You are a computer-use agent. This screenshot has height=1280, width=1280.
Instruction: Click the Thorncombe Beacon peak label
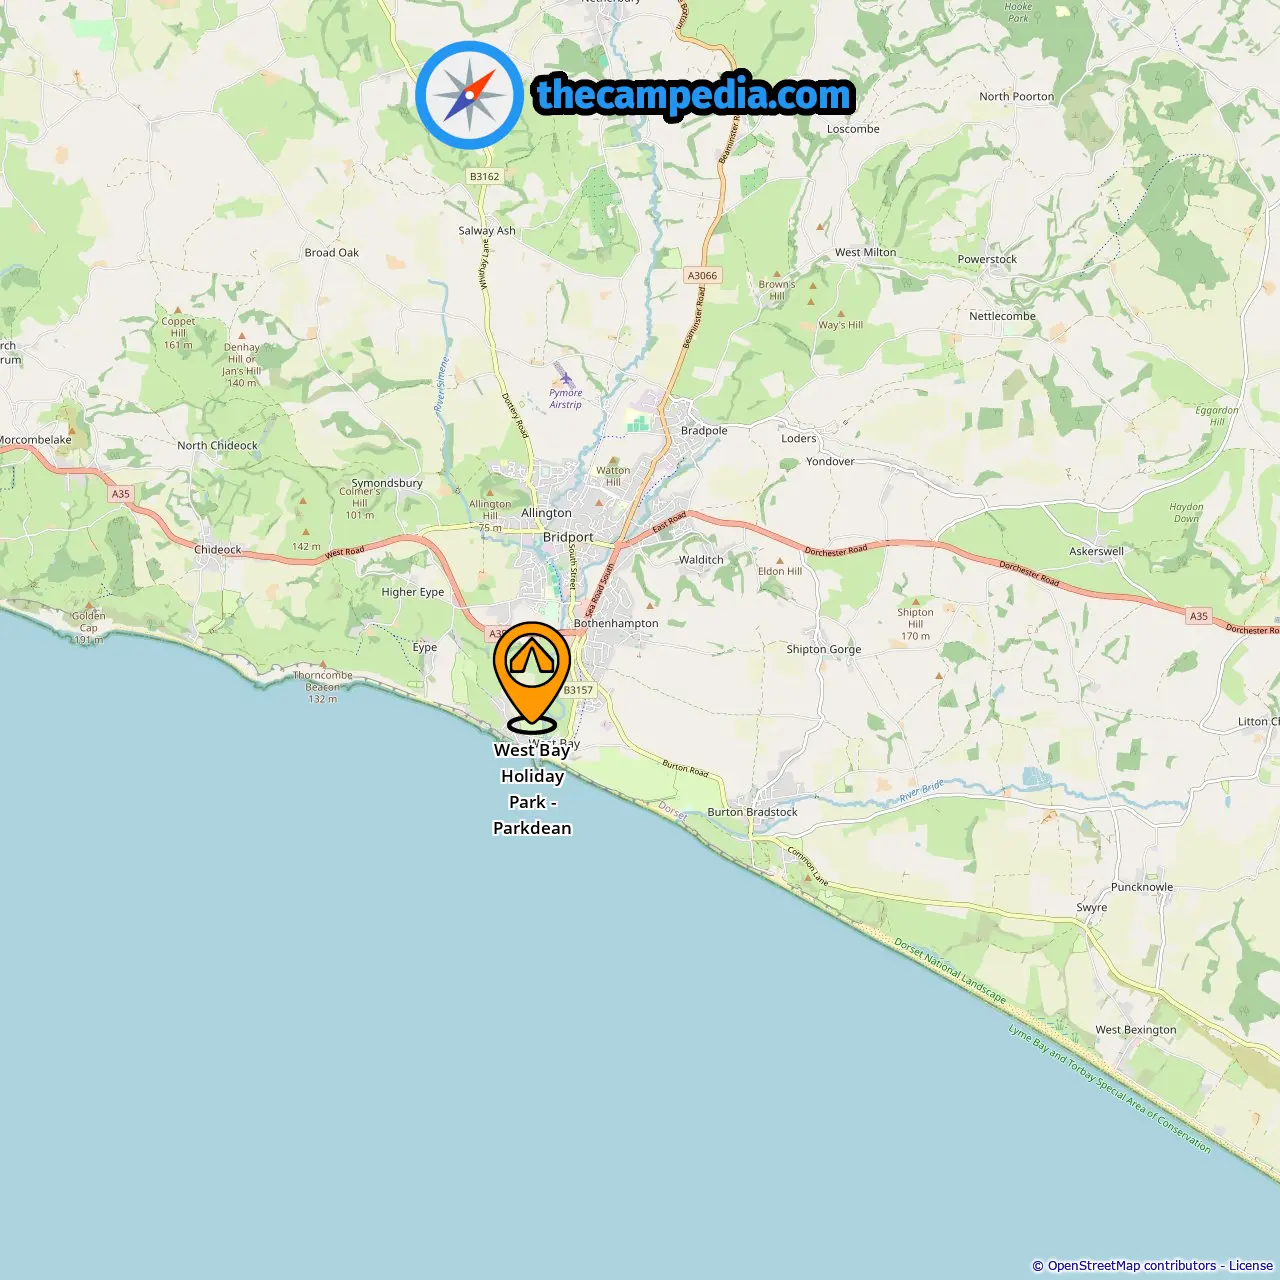coord(323,687)
